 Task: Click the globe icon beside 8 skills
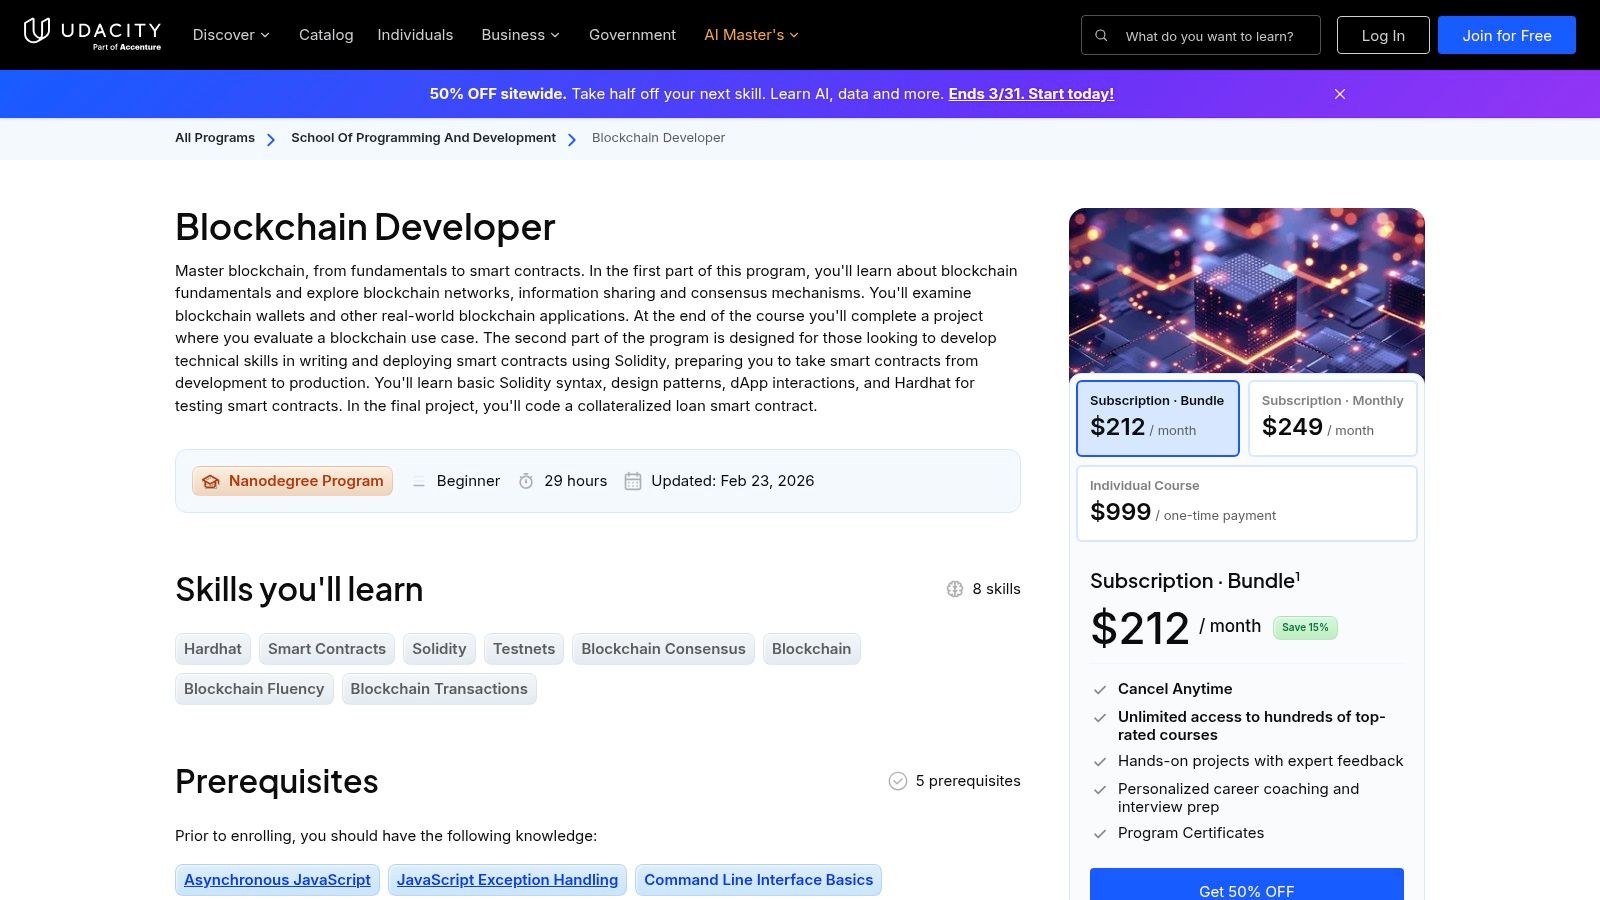coord(955,589)
